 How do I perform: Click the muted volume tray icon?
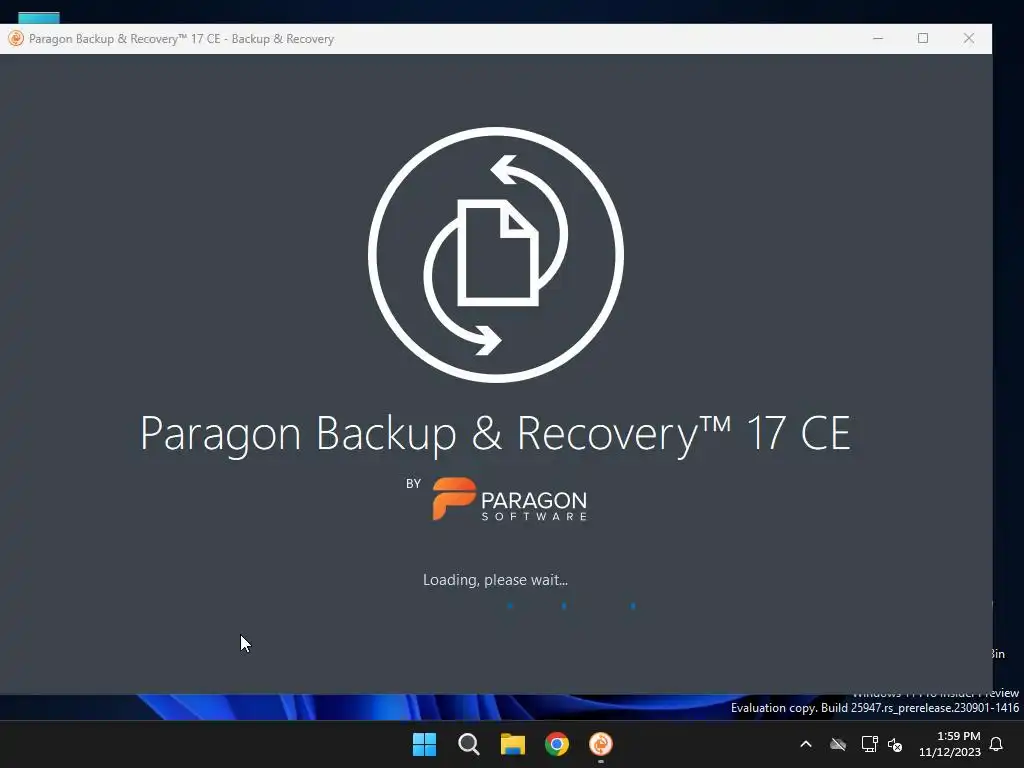tap(895, 744)
